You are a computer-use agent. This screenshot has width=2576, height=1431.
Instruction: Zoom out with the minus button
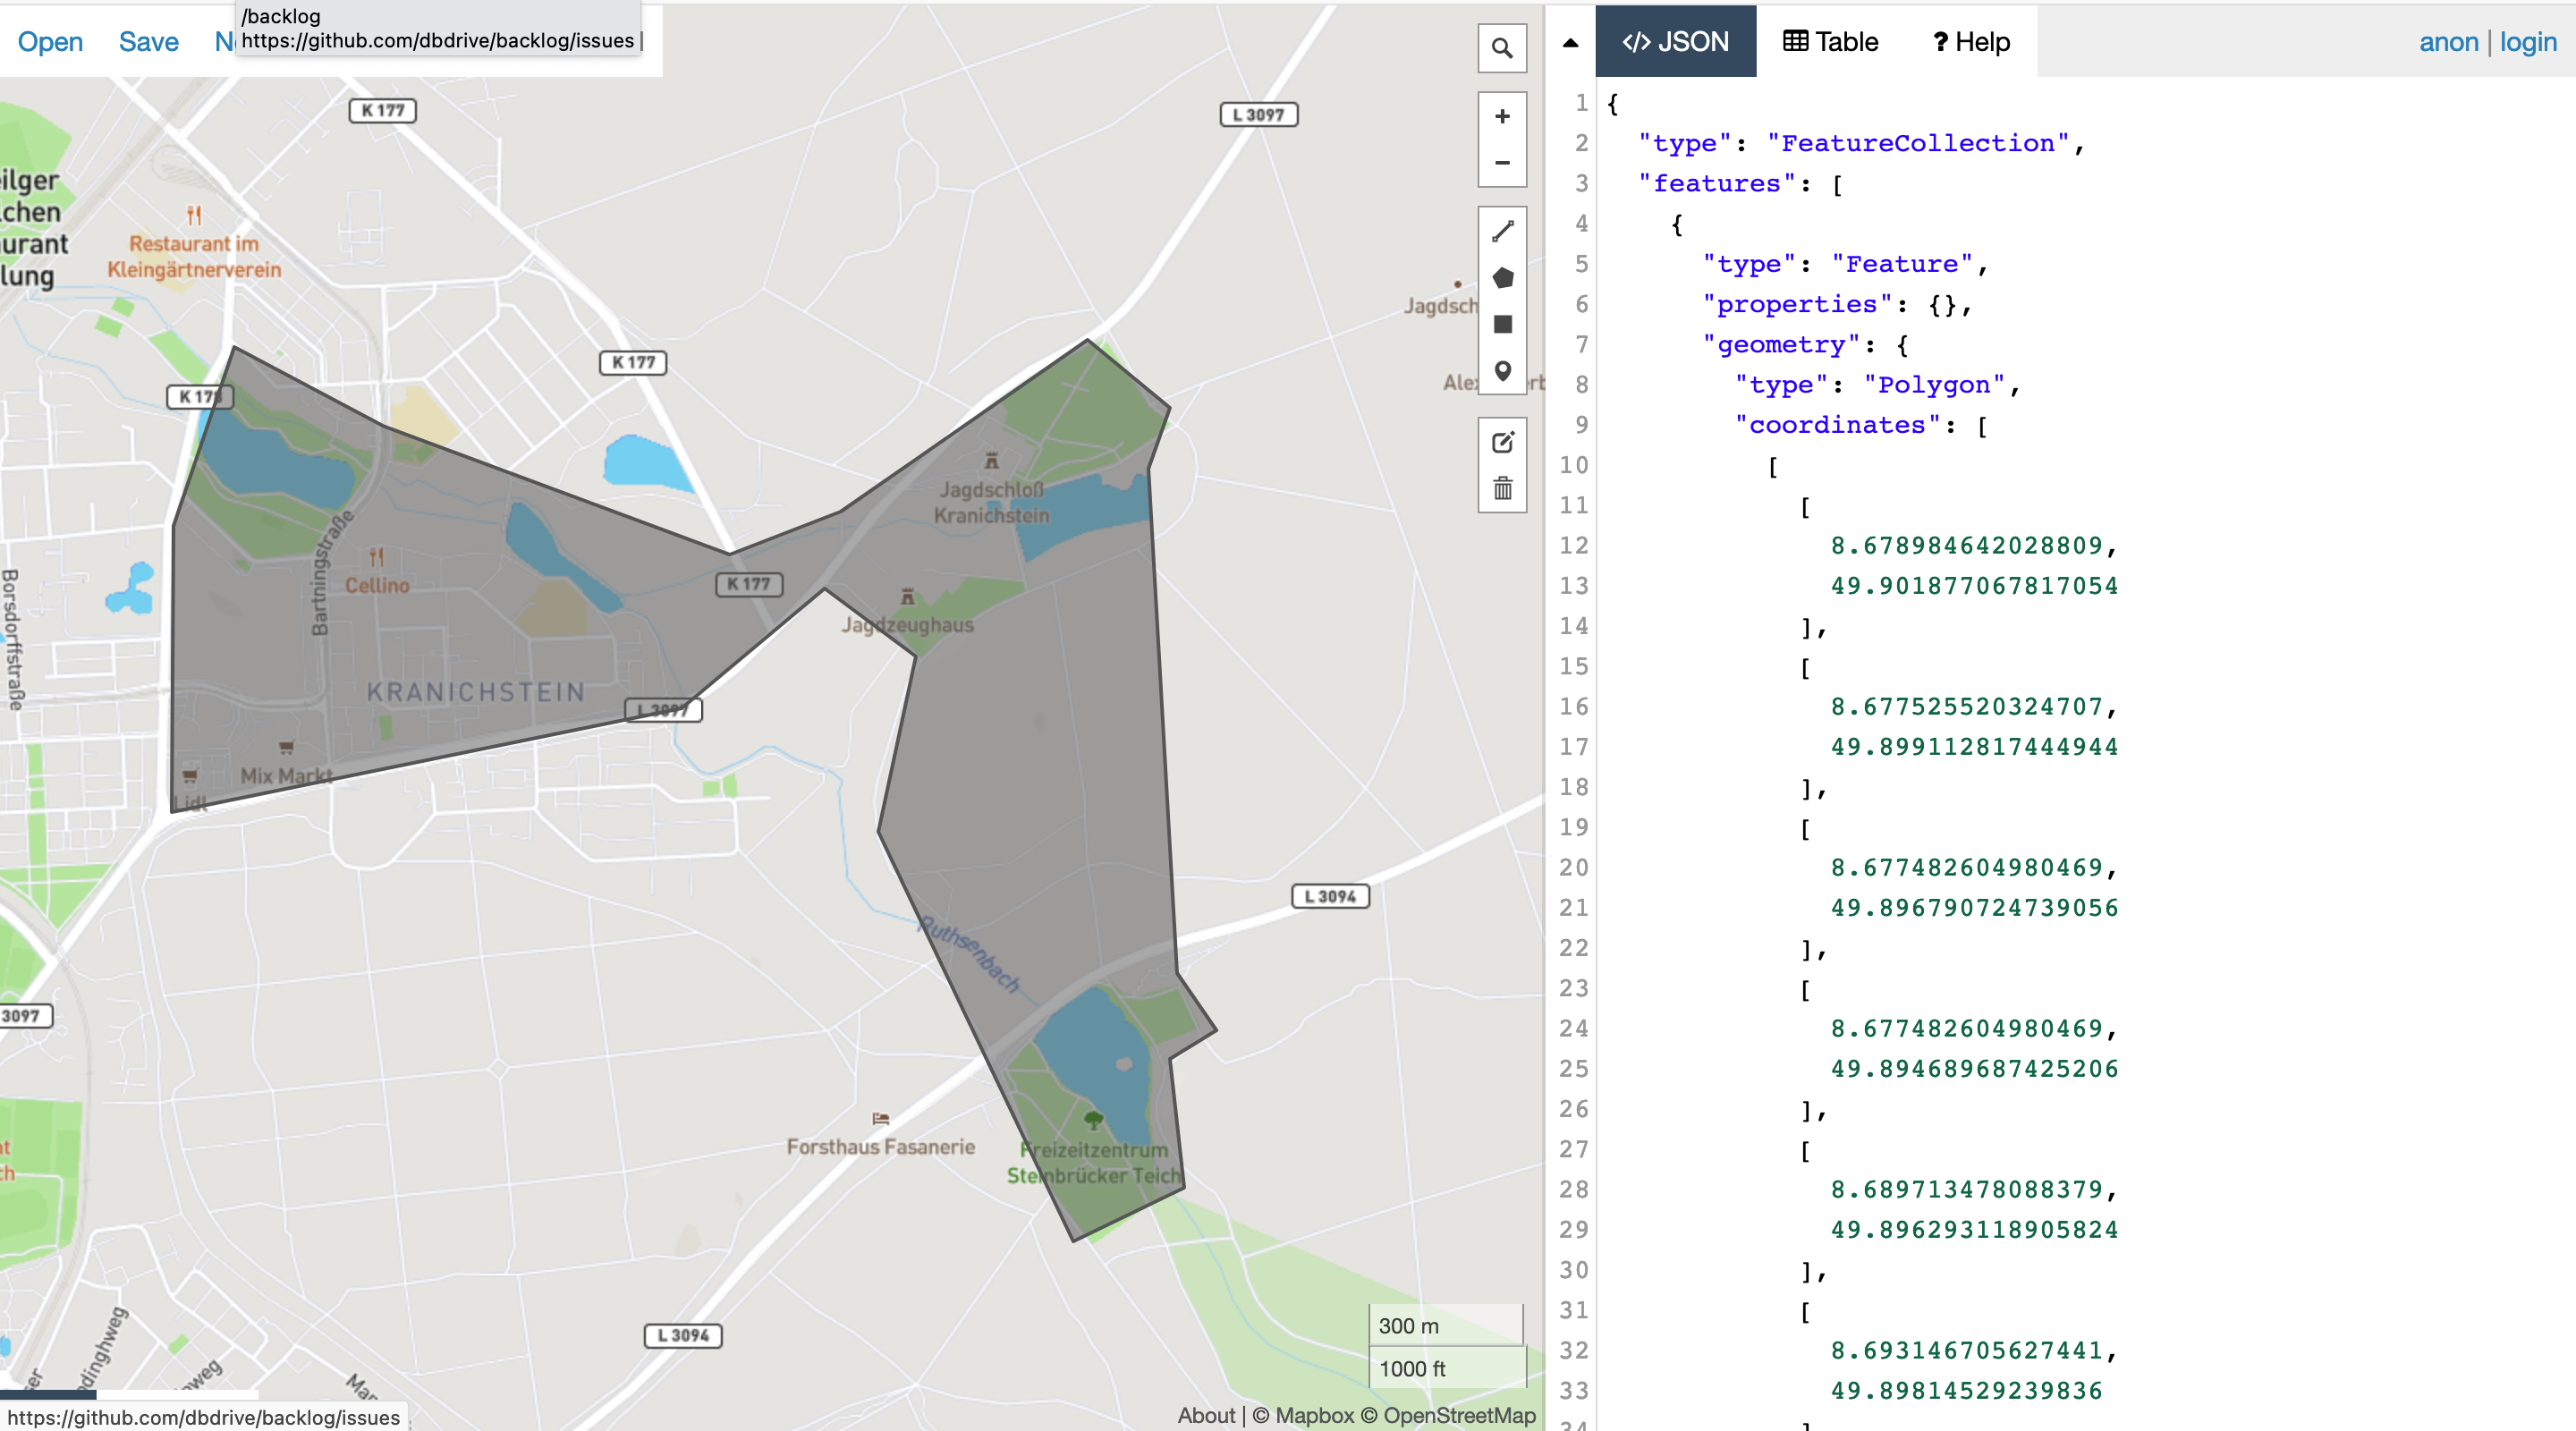(1502, 163)
